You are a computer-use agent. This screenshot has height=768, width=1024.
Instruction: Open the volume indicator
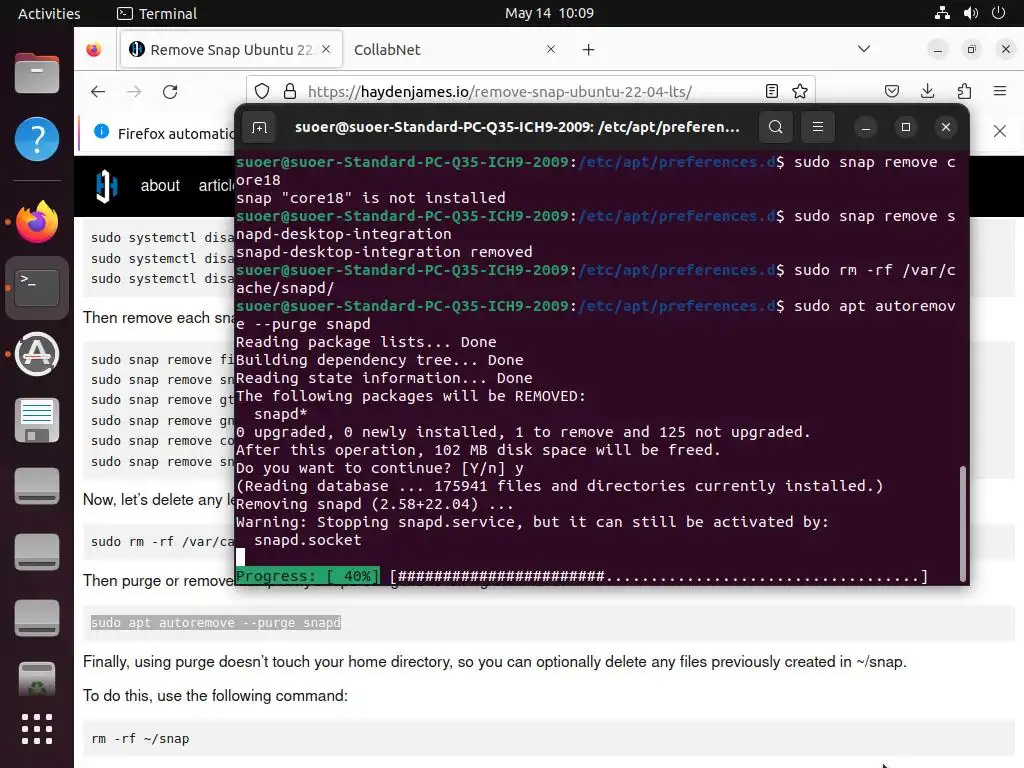pos(971,13)
